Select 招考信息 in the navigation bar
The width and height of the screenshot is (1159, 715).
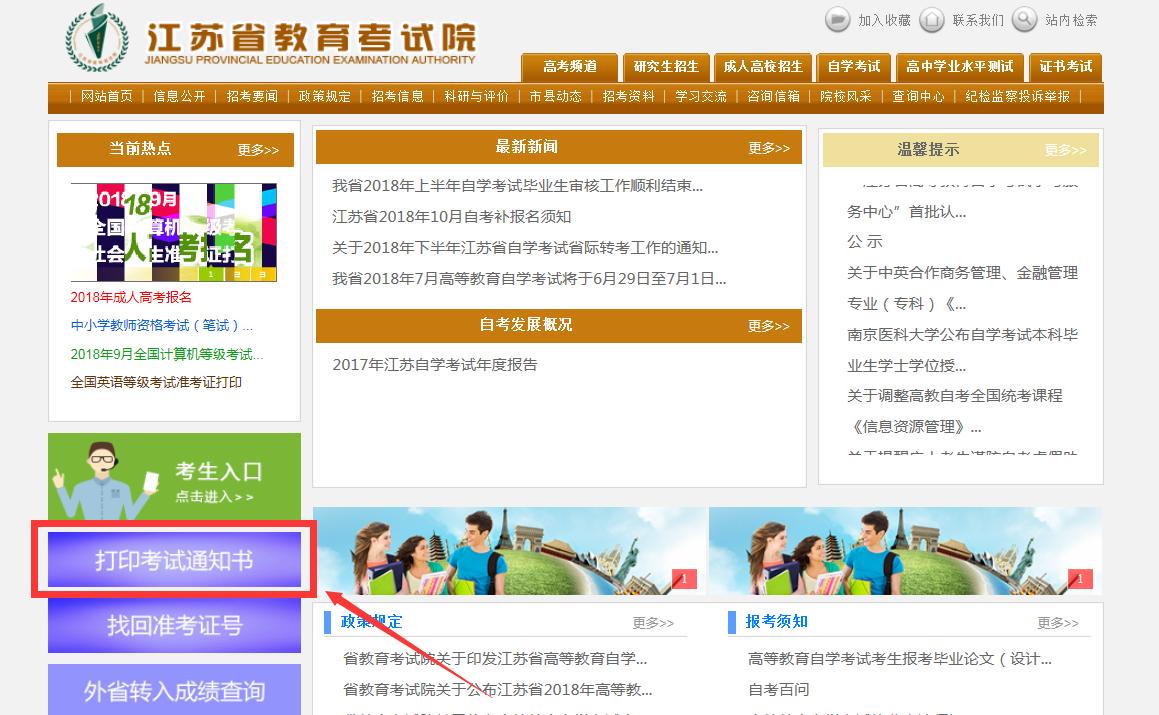(397, 96)
